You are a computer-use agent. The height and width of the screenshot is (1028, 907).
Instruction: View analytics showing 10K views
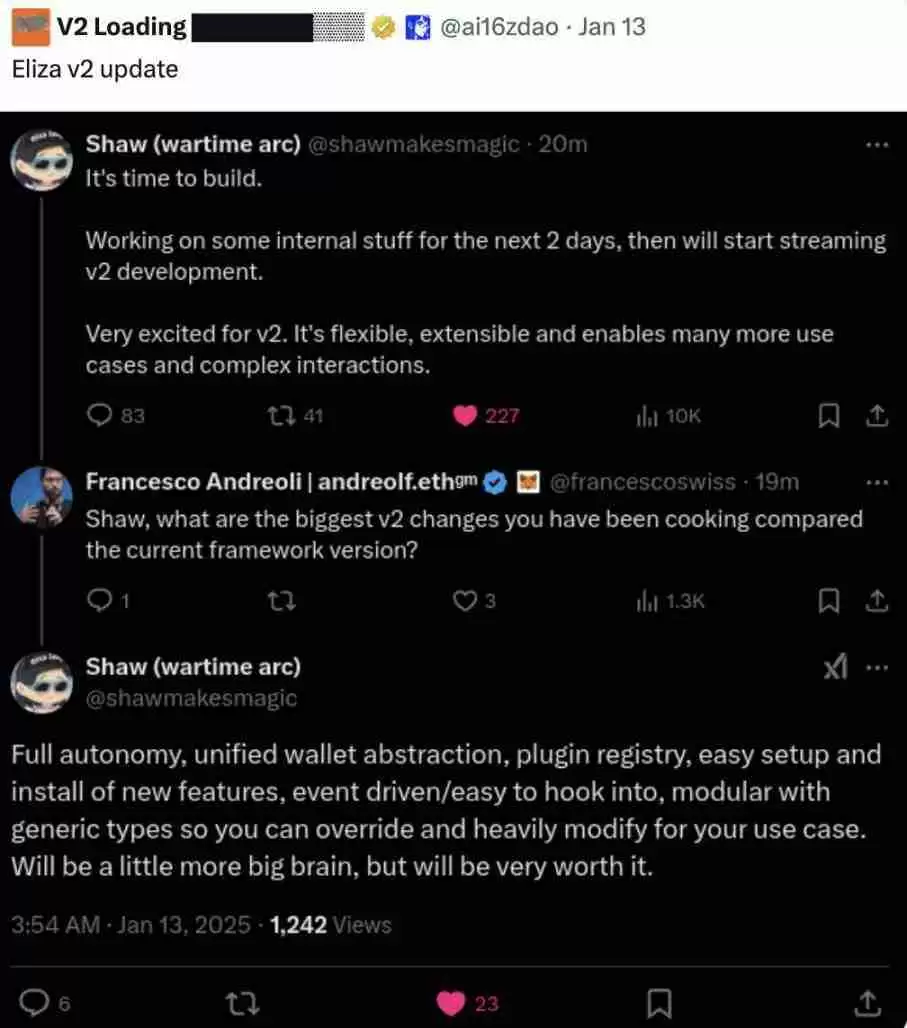[645, 416]
